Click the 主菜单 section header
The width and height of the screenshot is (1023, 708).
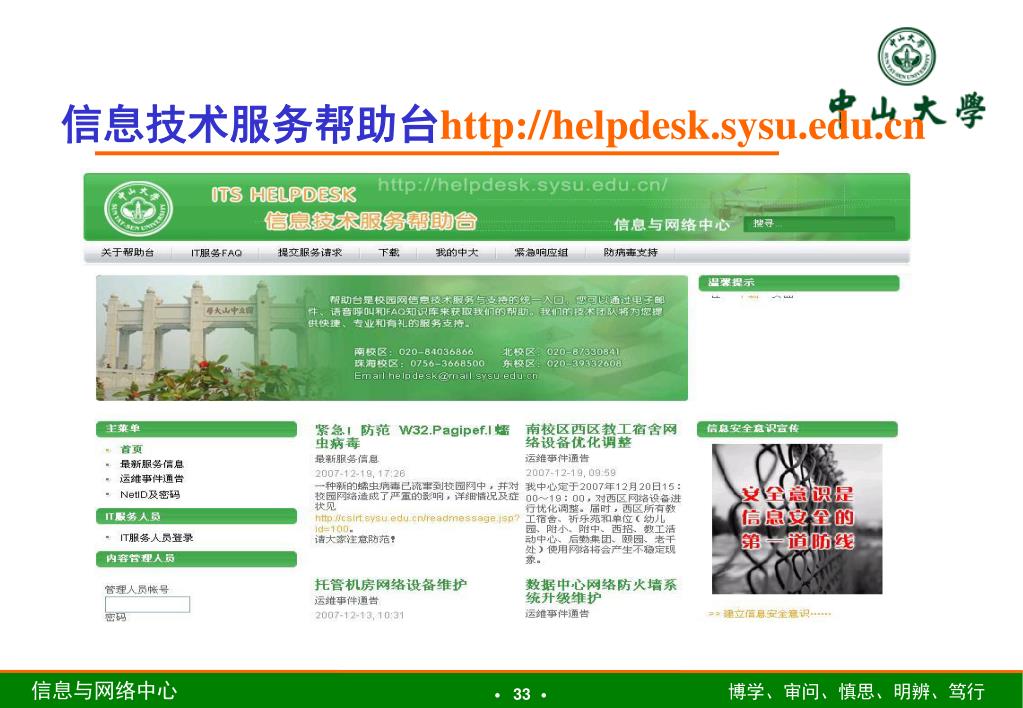click(196, 429)
